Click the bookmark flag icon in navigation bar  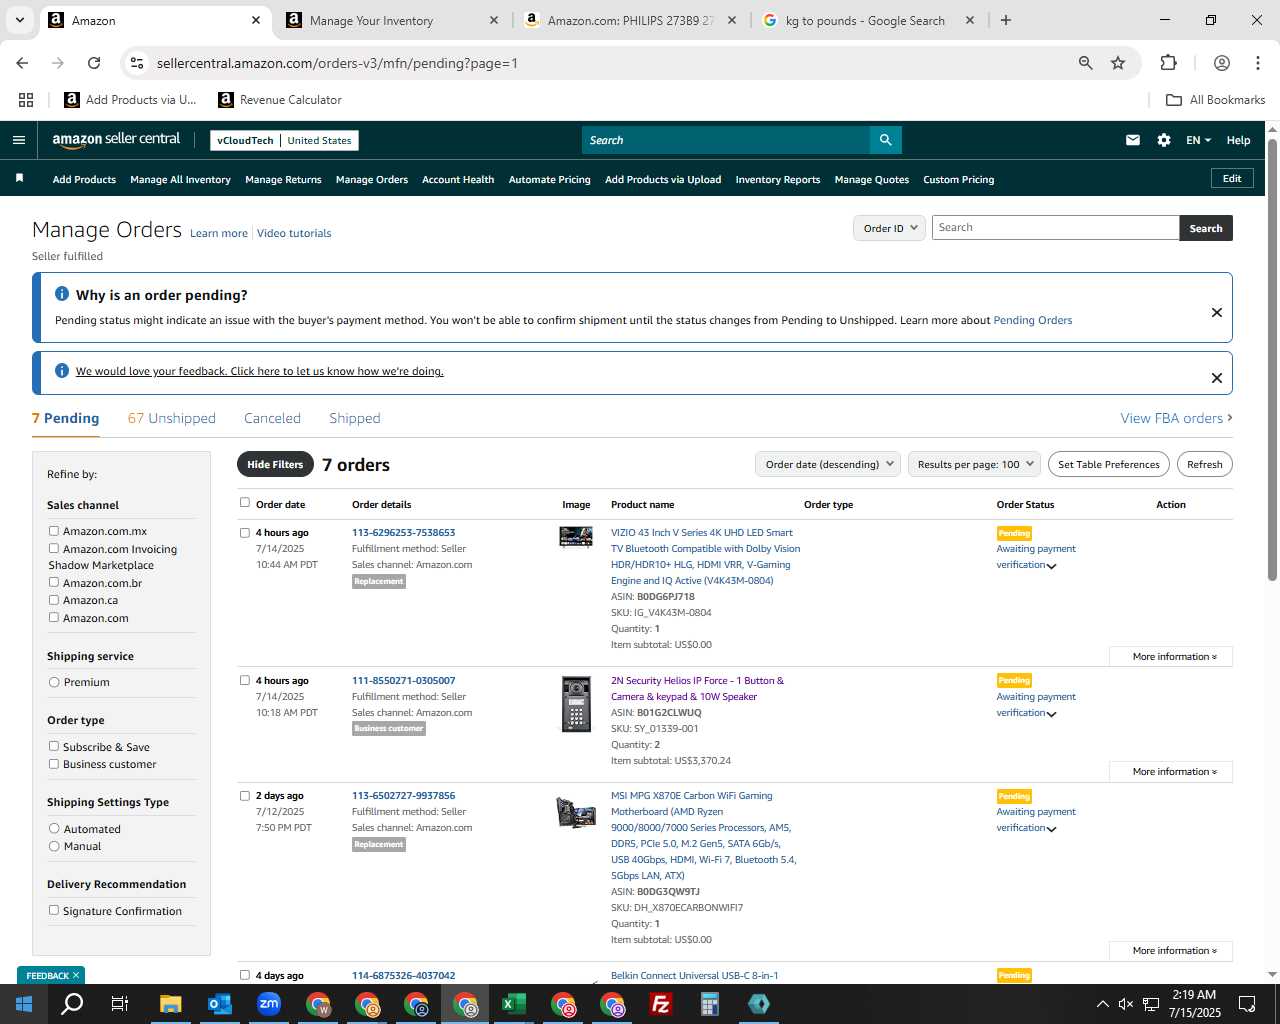(x=19, y=178)
